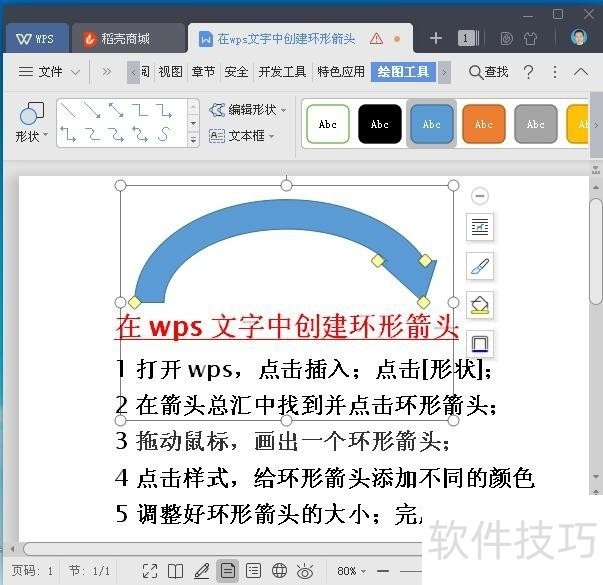This screenshot has height=585, width=603.
Task: Select the curved double-arrow connector shape
Action: point(140,134)
